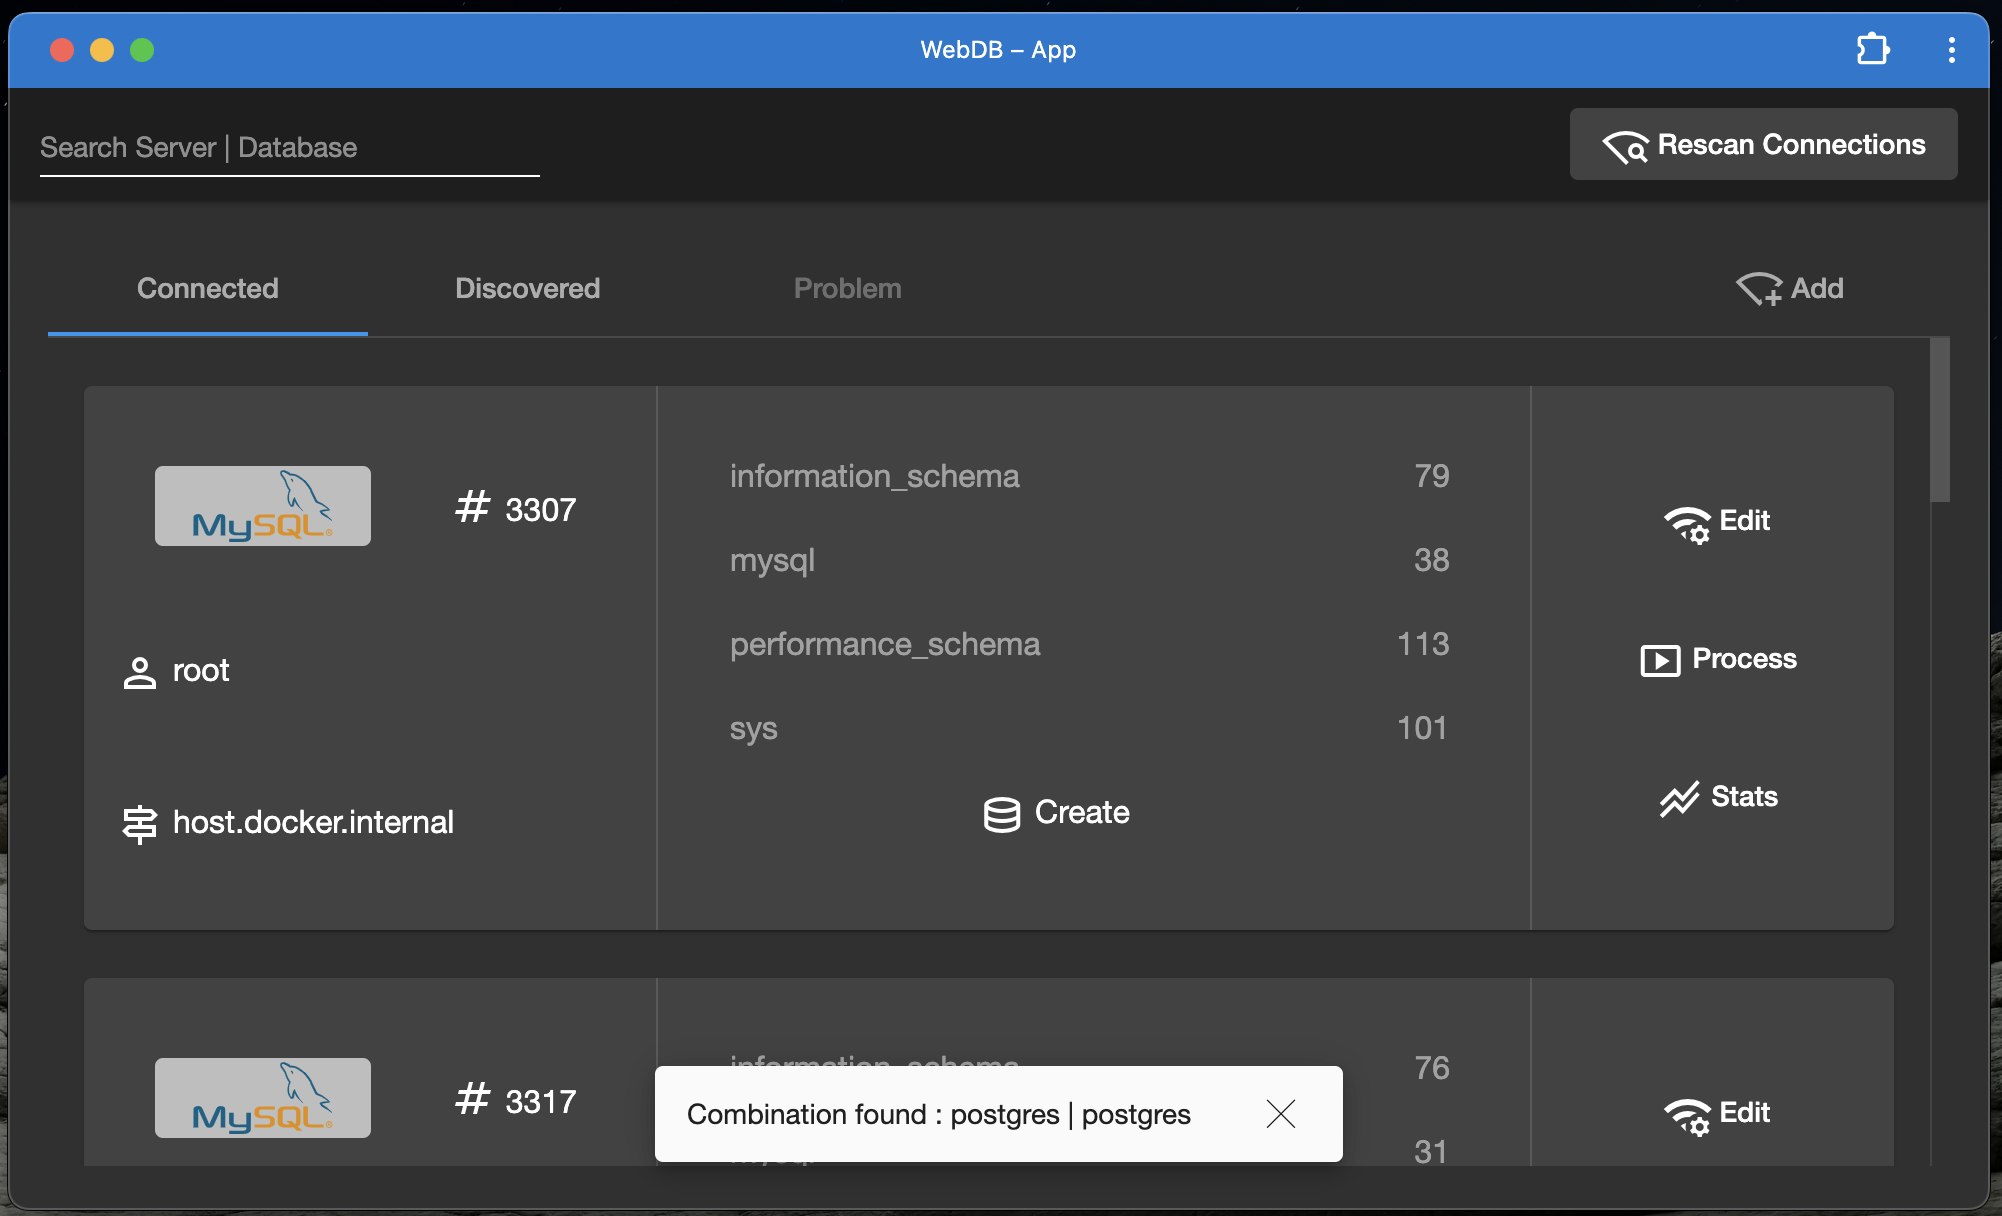Click the MySQL logo for port 3317

click(263, 1098)
